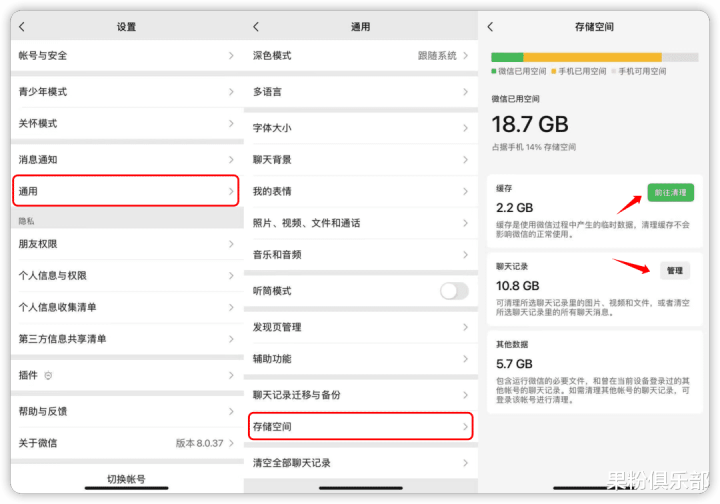Viewport: 720px width, 504px height.
Task: Click 版本 8.0.37 version text
Action: pyautogui.click(x=199, y=443)
